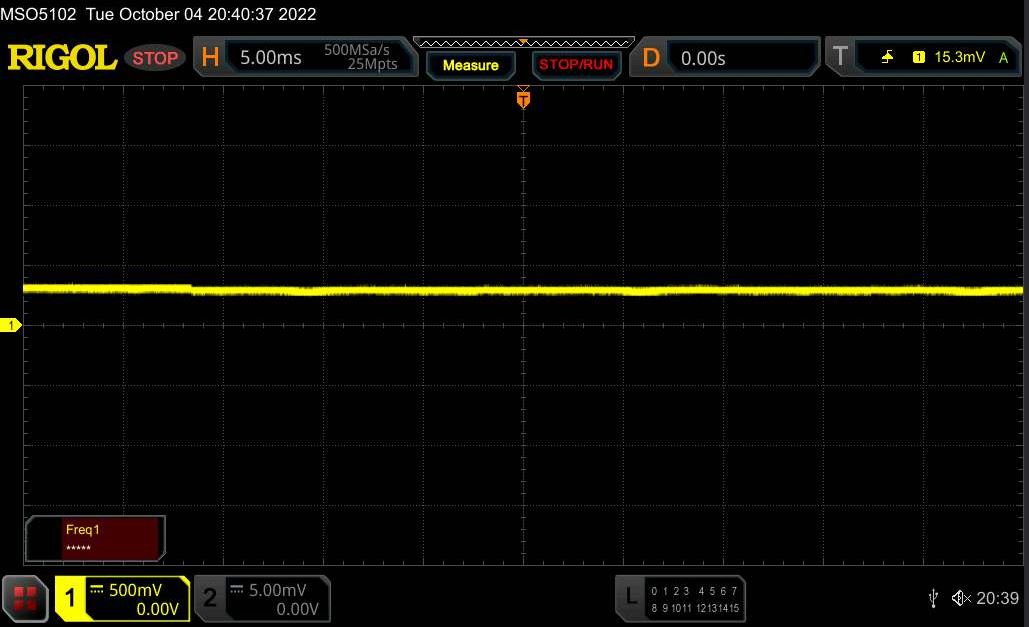Click the RIGOL logo
Image resolution: width=1029 pixels, height=627 pixels.
(x=62, y=58)
